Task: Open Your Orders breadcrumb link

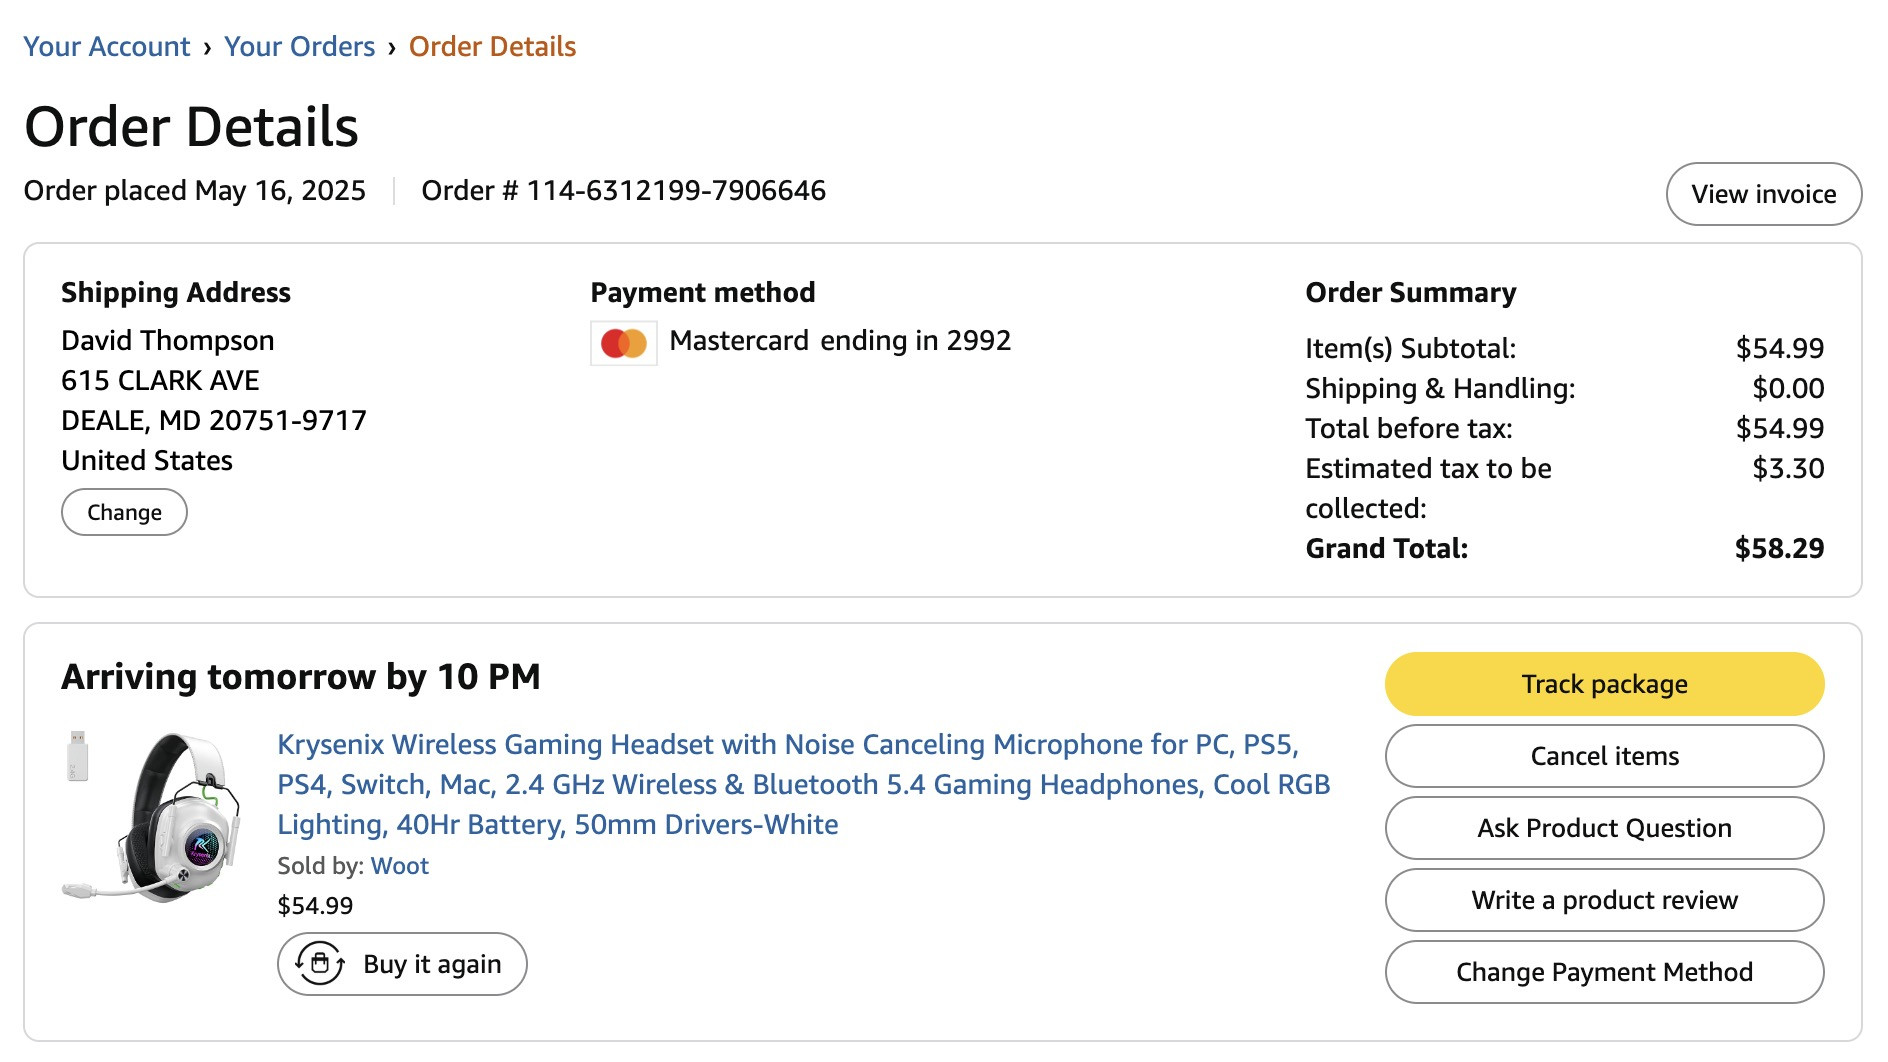Action: pos(300,47)
